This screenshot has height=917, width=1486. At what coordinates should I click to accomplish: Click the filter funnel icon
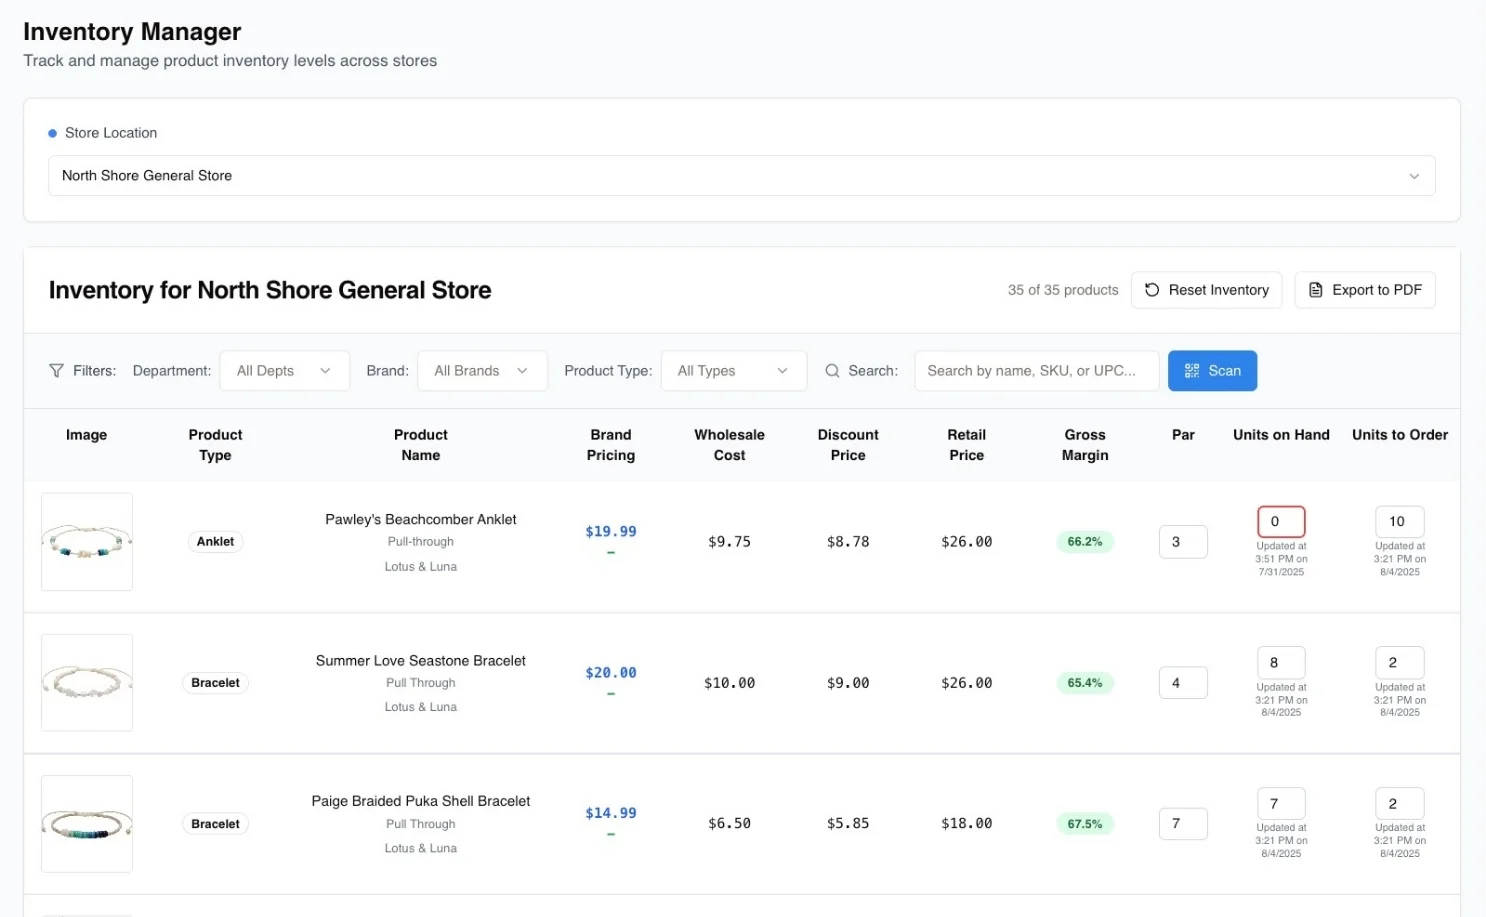[56, 371]
